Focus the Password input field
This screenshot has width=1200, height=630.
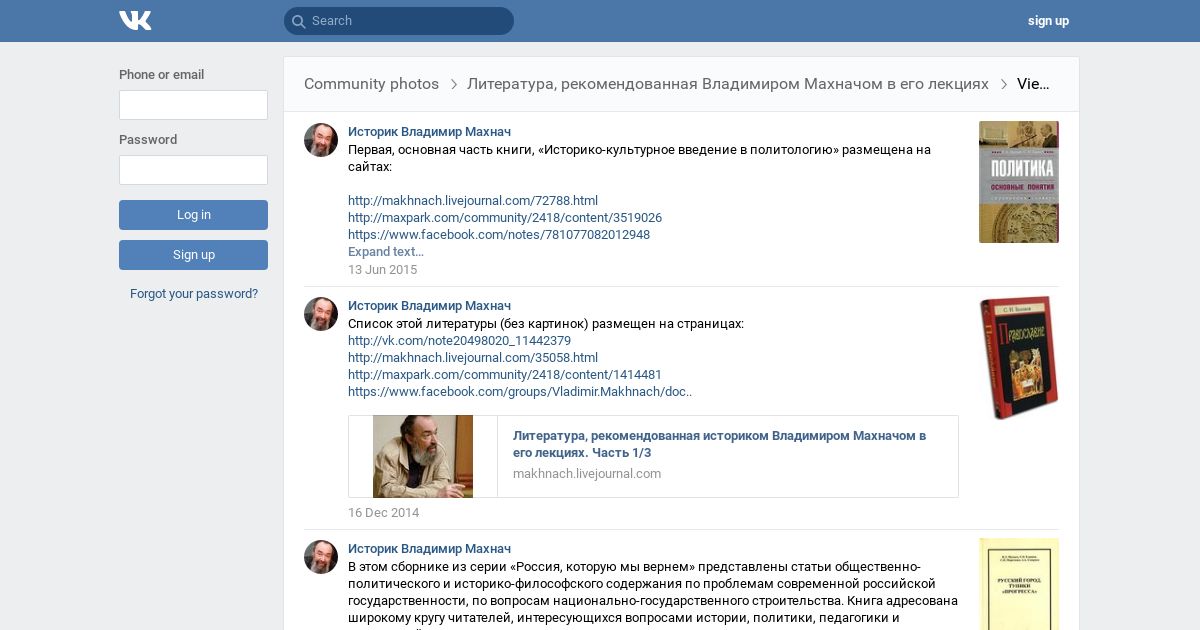(193, 170)
